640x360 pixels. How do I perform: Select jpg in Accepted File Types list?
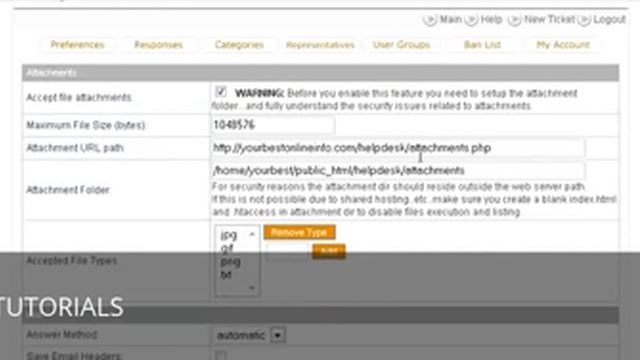[229, 235]
